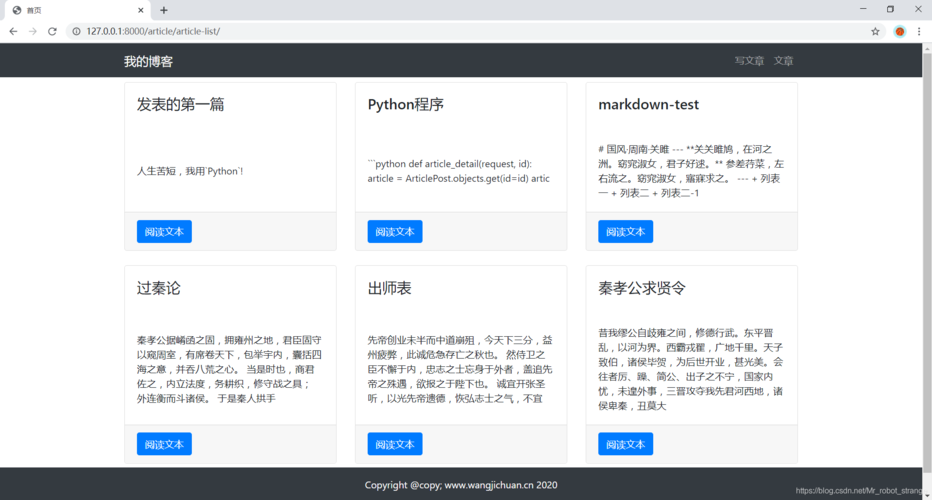Minimize the browser window
932x500 pixels.
coord(863,9)
